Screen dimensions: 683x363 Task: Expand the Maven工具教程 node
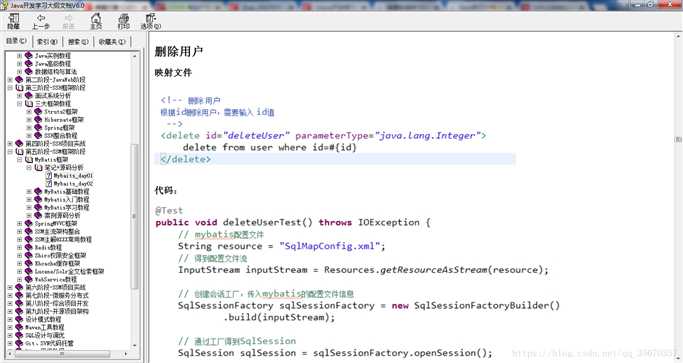tap(10, 327)
